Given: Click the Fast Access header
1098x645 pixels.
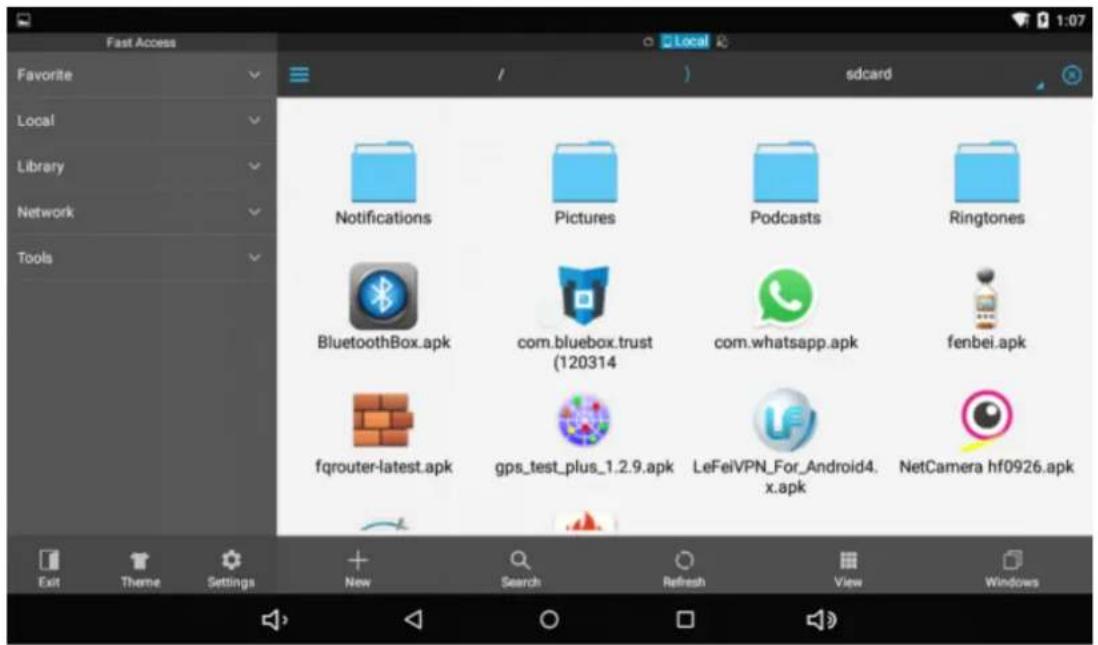Looking at the screenshot, I should coord(141,43).
